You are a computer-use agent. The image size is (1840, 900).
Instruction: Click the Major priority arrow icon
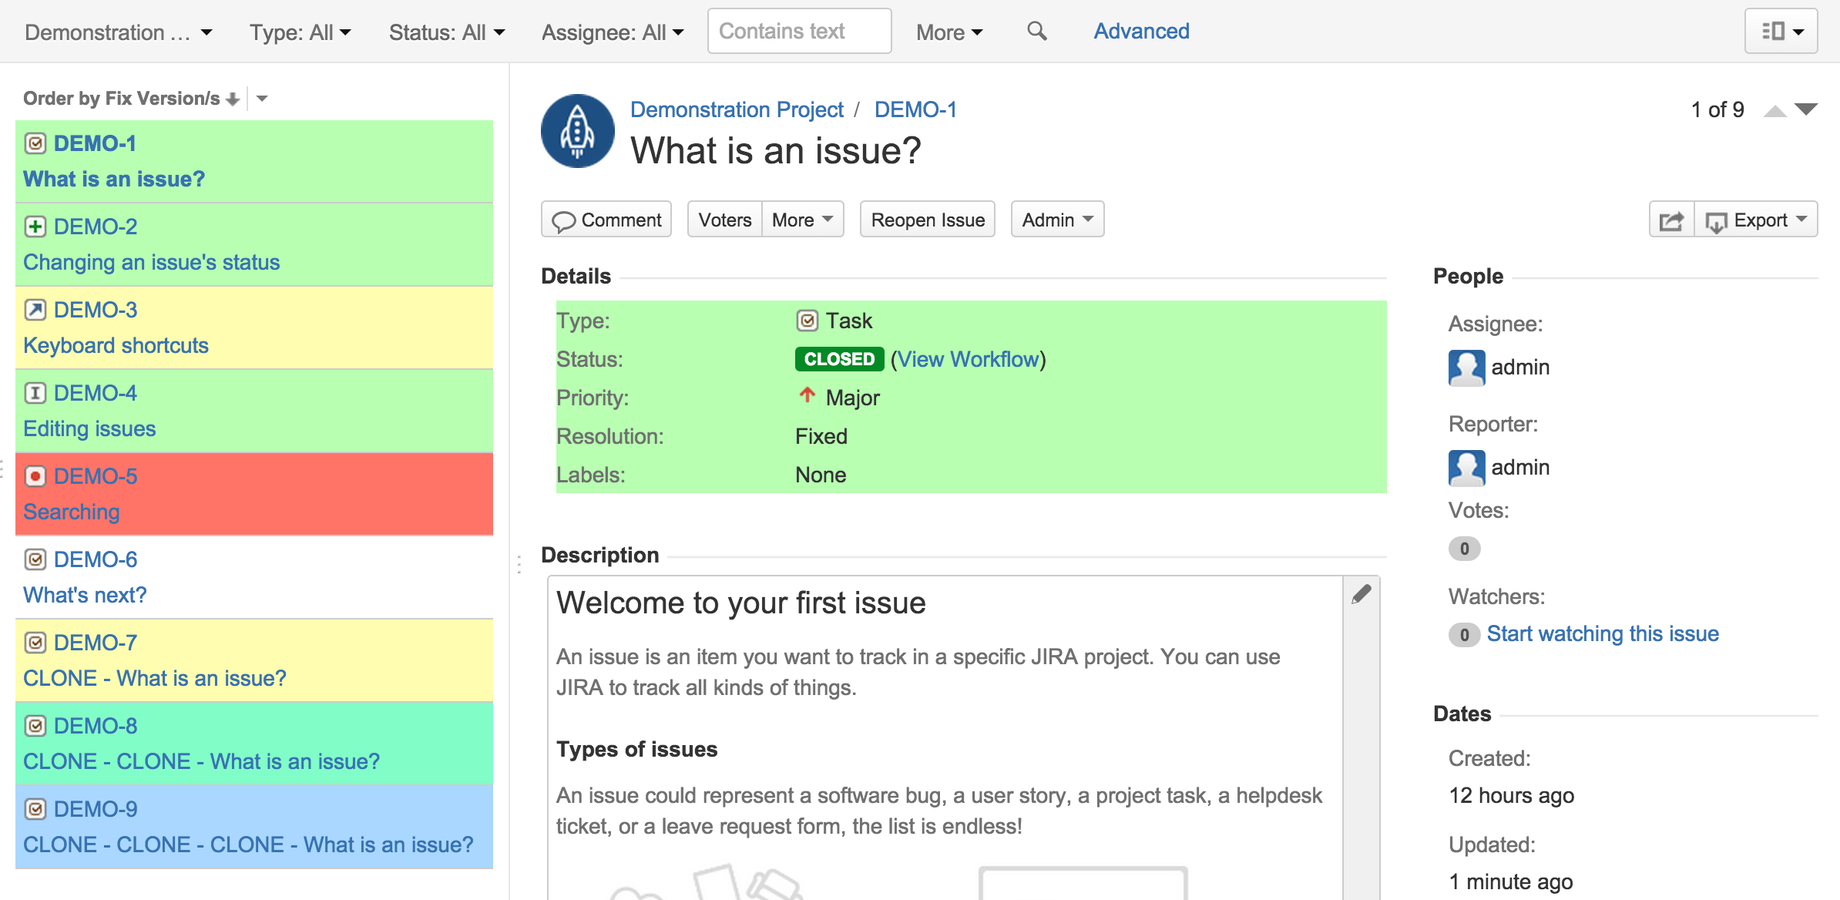[807, 396]
